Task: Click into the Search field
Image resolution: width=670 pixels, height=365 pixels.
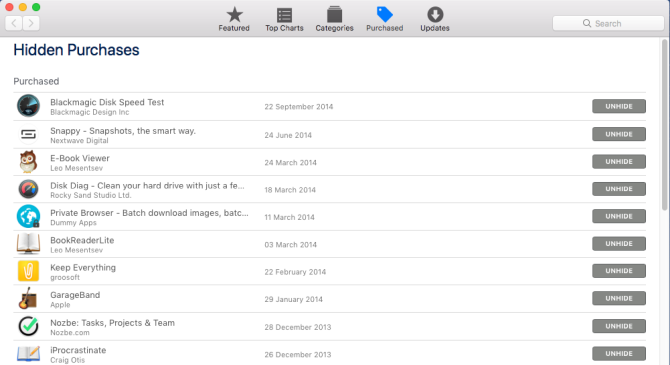Action: tap(608, 24)
